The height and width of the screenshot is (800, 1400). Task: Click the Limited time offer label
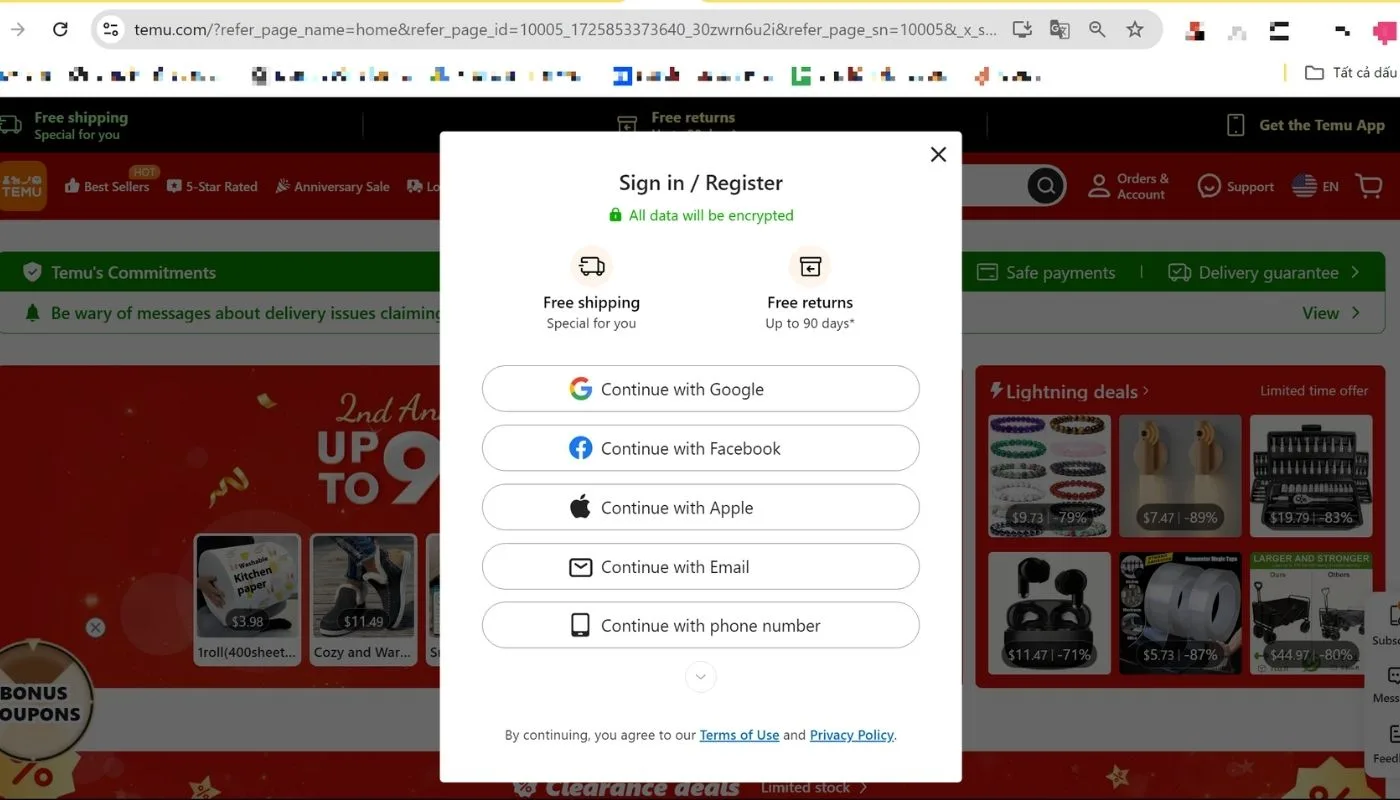(1314, 391)
